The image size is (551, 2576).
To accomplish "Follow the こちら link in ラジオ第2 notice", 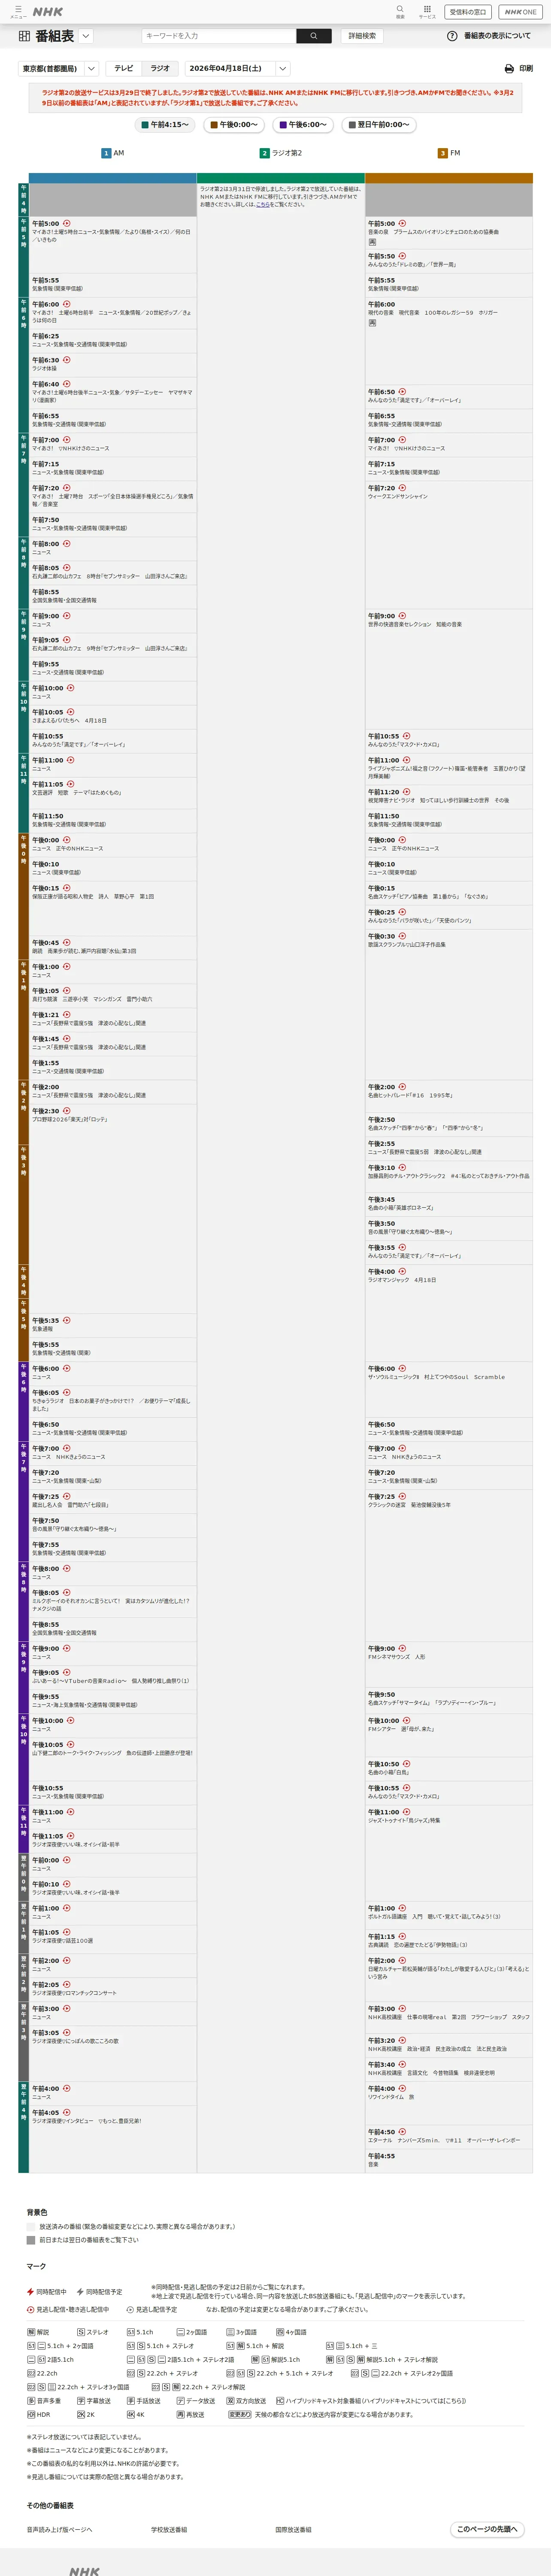I will [x=263, y=204].
